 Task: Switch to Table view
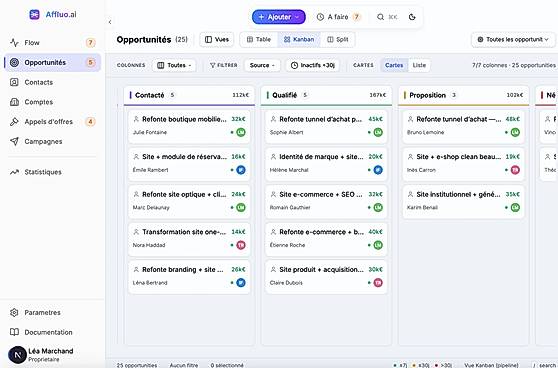click(x=259, y=40)
